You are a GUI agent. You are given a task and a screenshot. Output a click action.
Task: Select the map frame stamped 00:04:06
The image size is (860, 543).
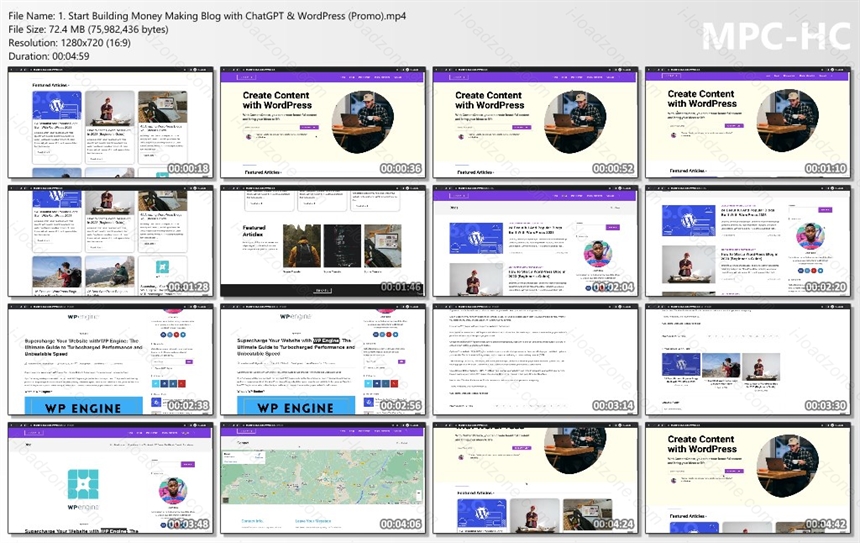323,478
